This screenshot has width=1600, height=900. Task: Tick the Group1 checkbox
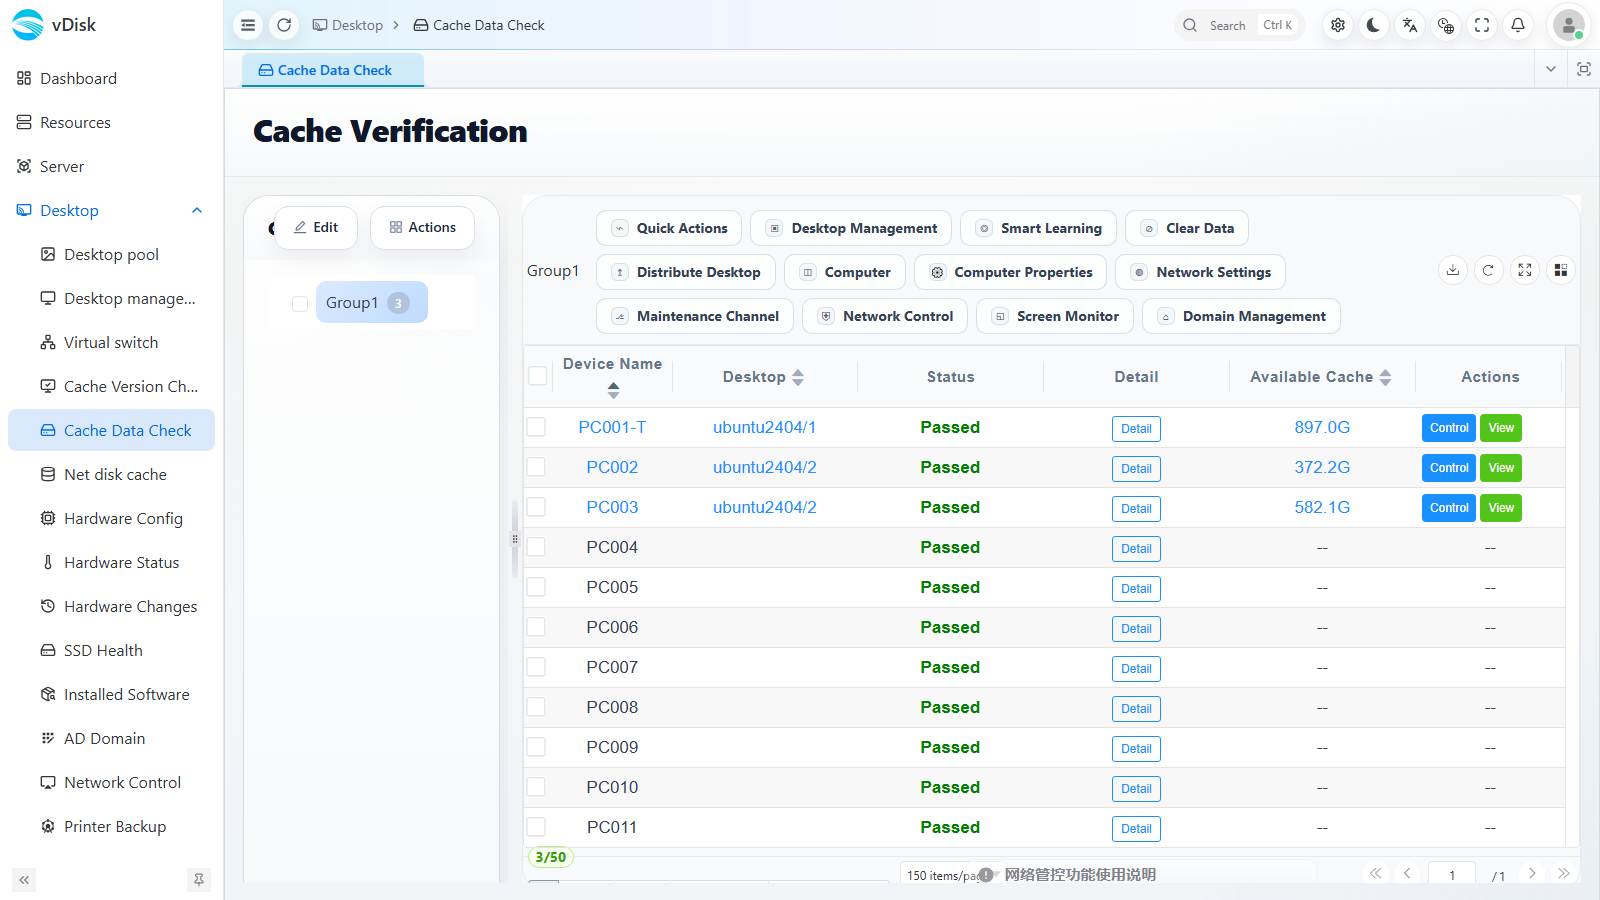(300, 303)
